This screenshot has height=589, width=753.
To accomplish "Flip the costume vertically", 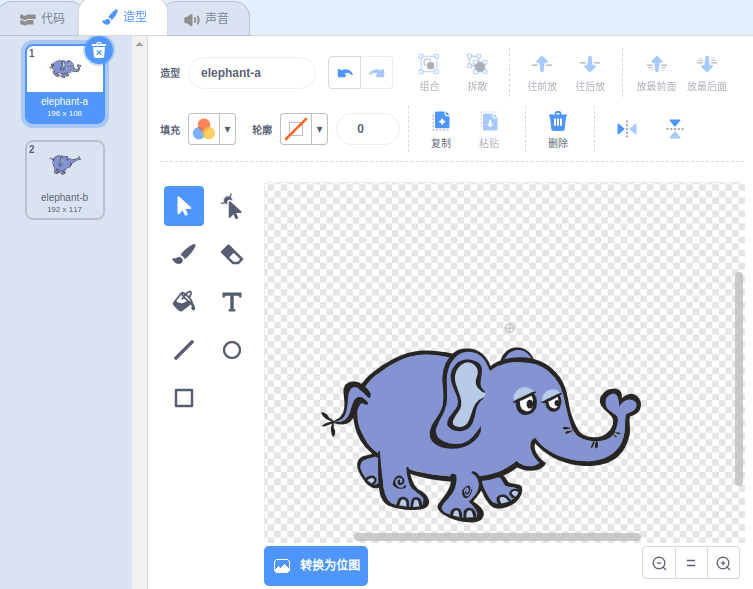I will tap(675, 129).
